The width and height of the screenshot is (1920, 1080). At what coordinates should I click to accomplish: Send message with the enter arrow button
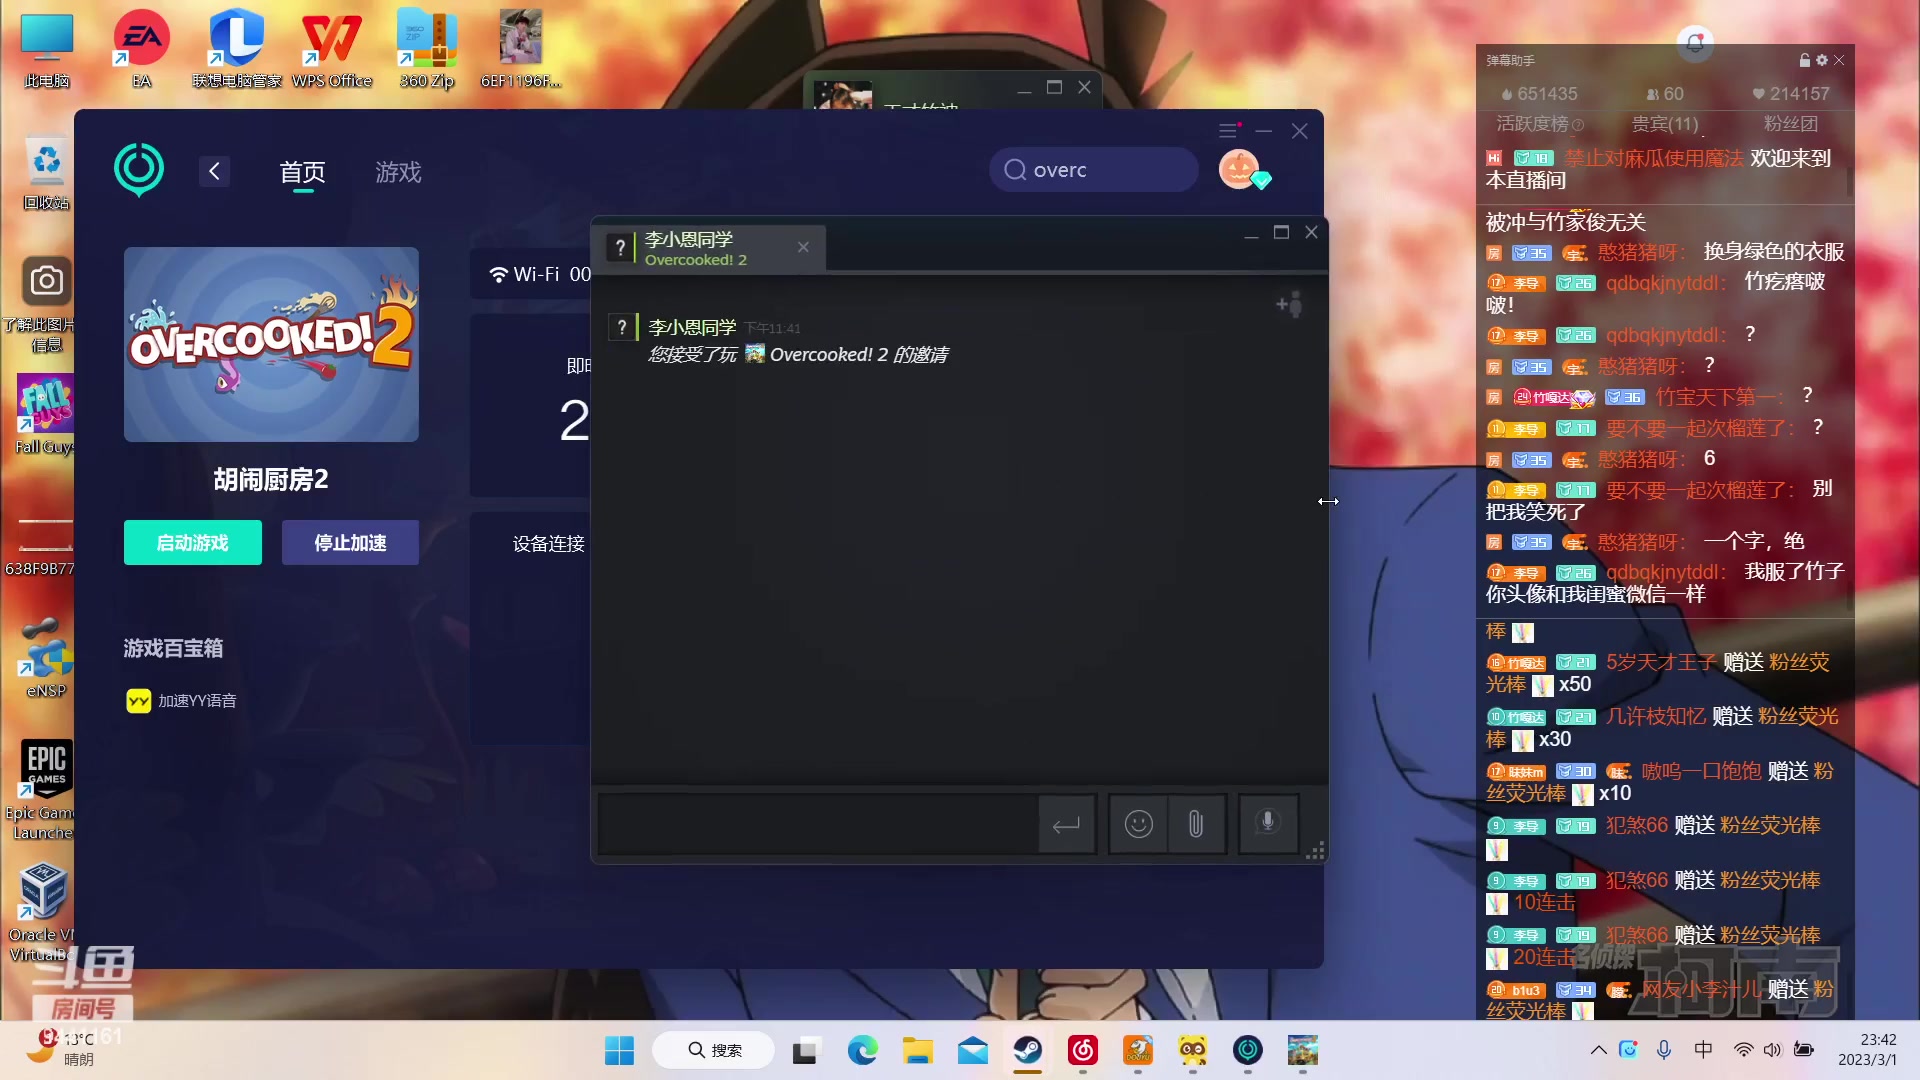click(1067, 825)
